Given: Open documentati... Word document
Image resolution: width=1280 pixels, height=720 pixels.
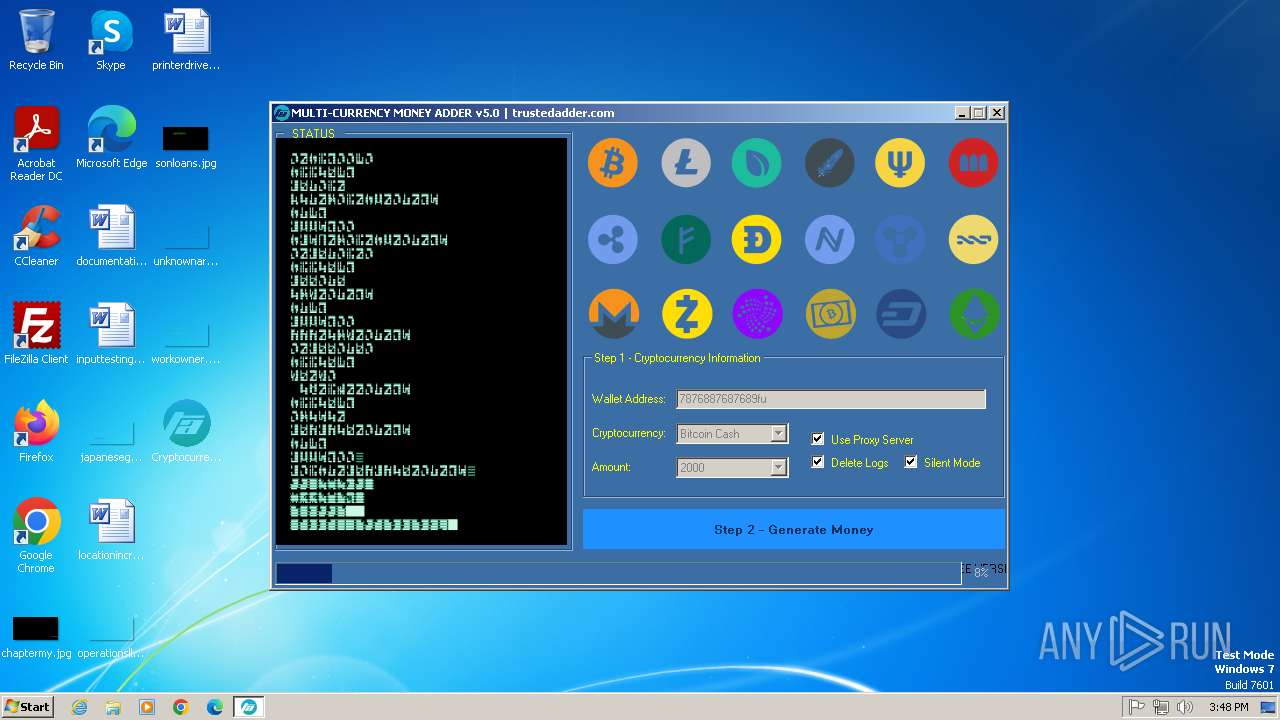Looking at the screenshot, I should [111, 236].
